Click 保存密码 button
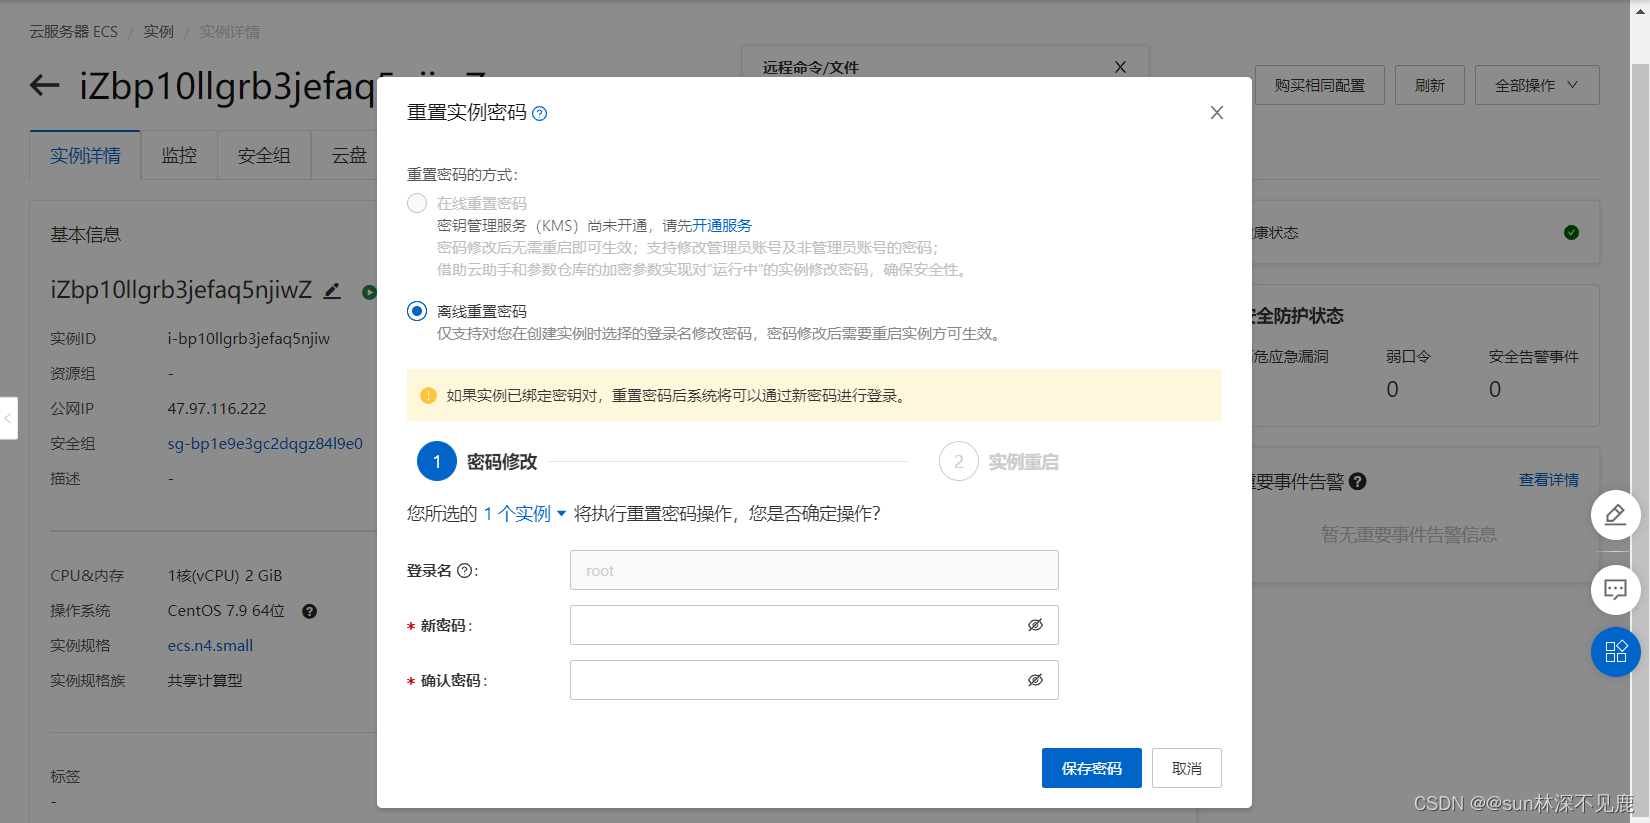The height and width of the screenshot is (823, 1650). click(1092, 768)
